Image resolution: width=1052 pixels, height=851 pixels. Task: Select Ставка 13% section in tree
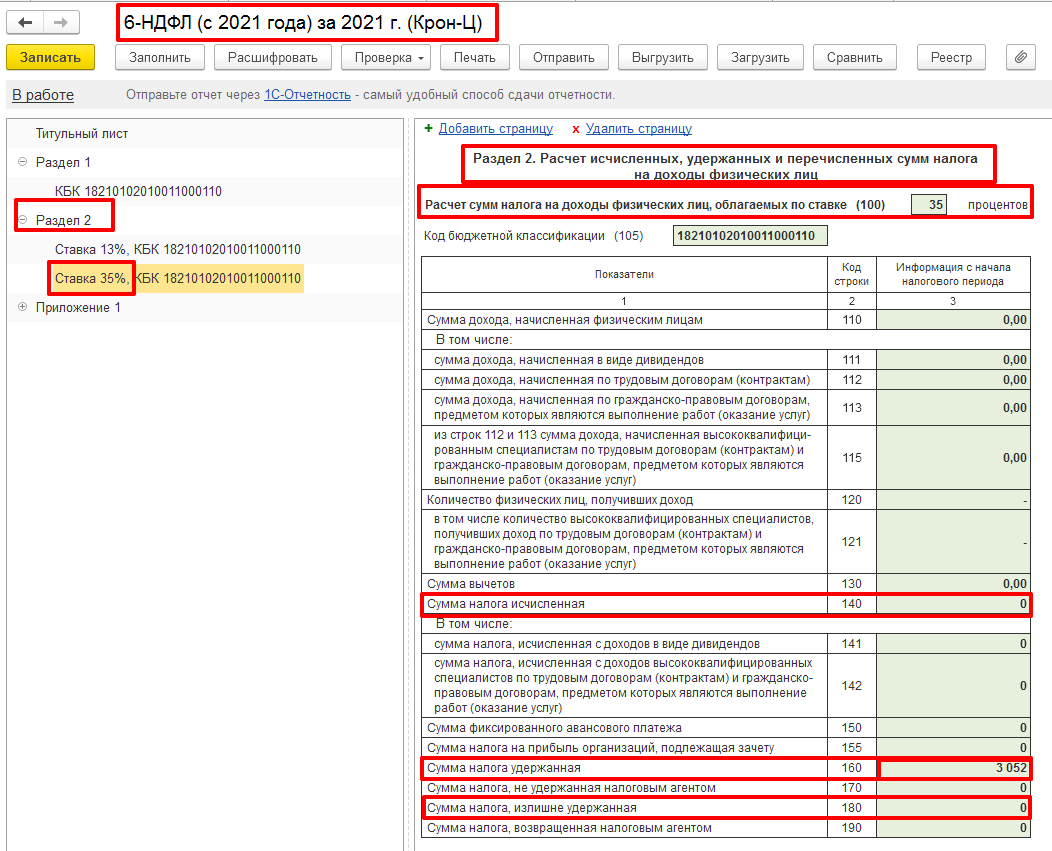coord(177,249)
